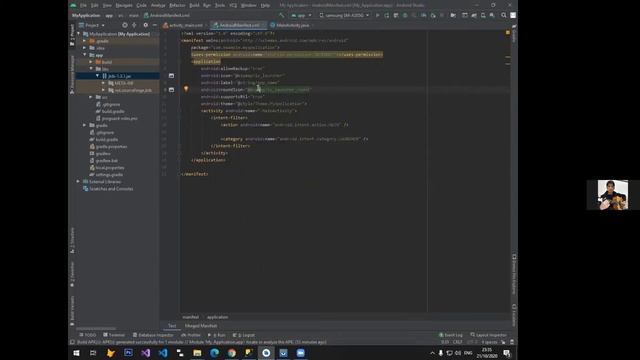Open Project panel gear settings
Viewport: 640px width, 360px height.
click(146, 25)
